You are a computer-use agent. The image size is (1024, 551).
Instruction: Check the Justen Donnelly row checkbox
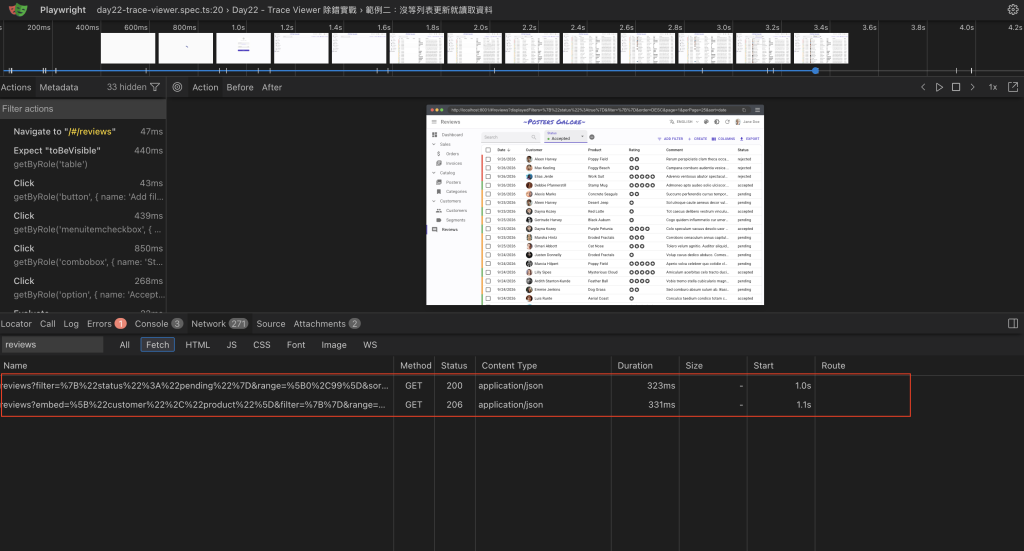(x=488, y=255)
